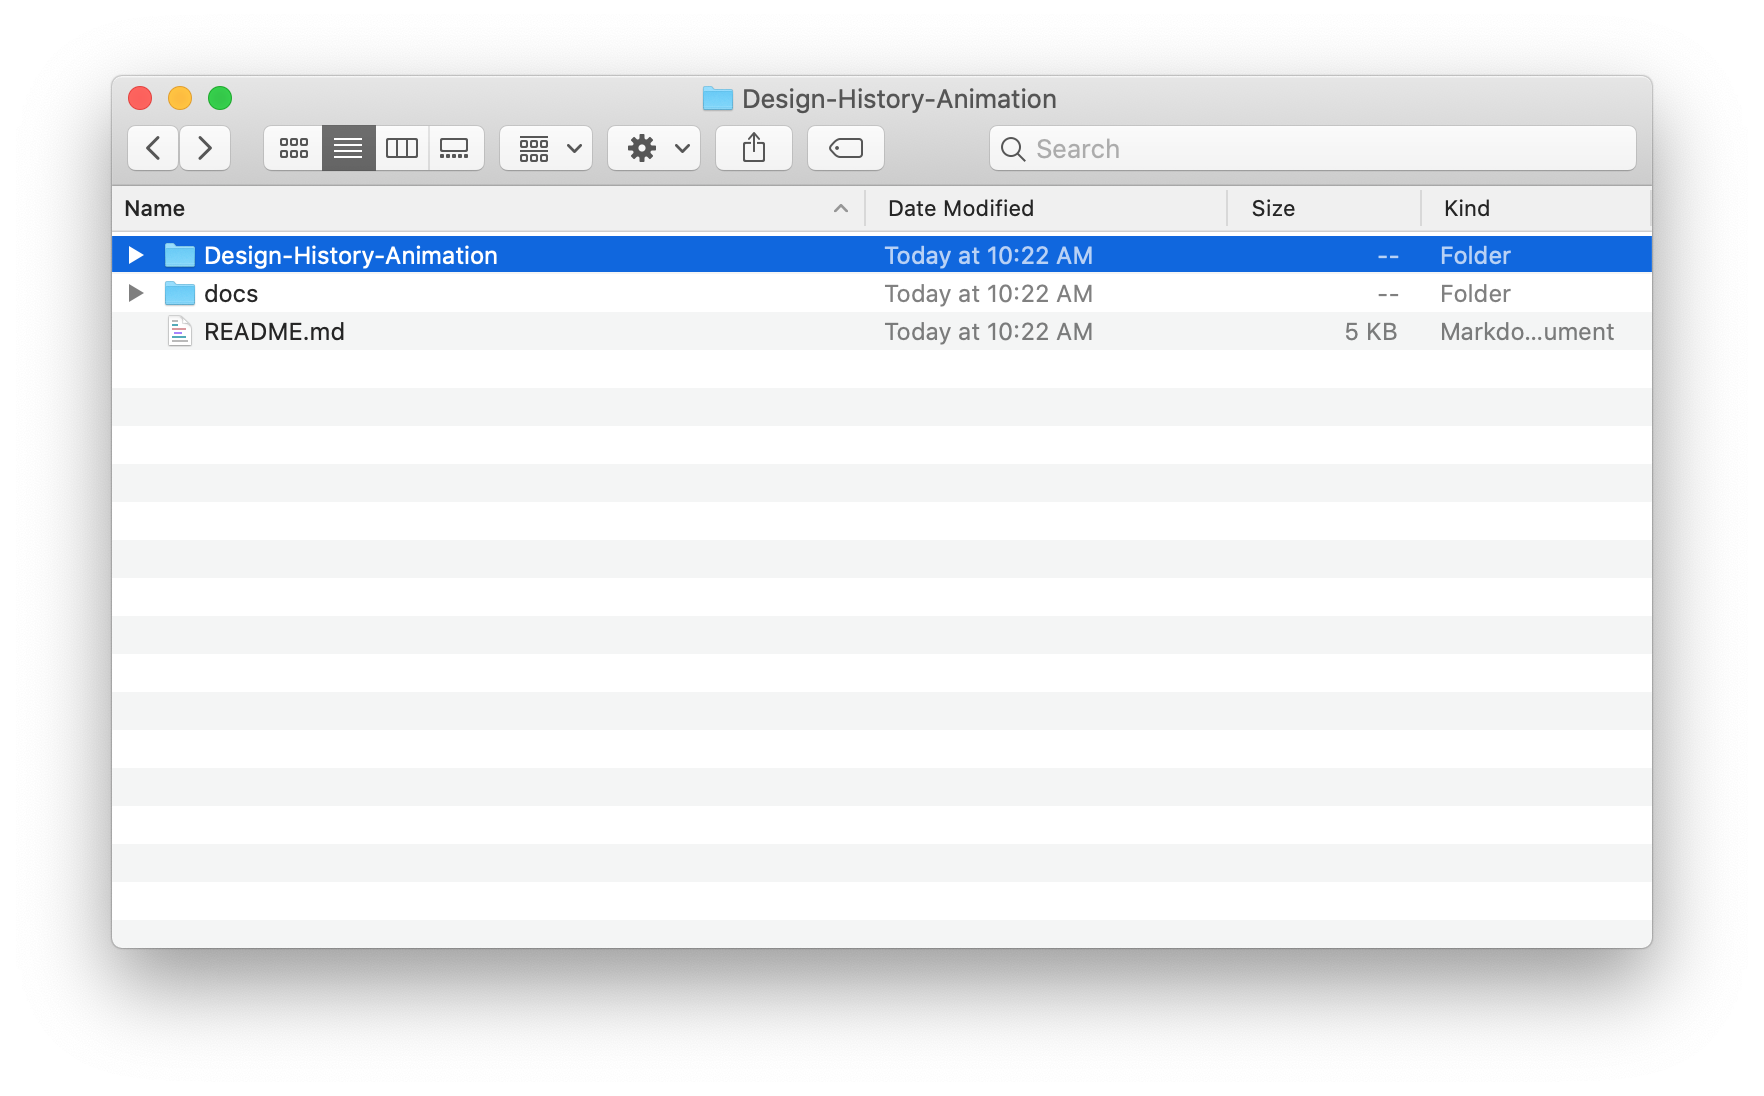The height and width of the screenshot is (1096, 1764).
Task: Select the README.md file name
Action: (x=274, y=331)
